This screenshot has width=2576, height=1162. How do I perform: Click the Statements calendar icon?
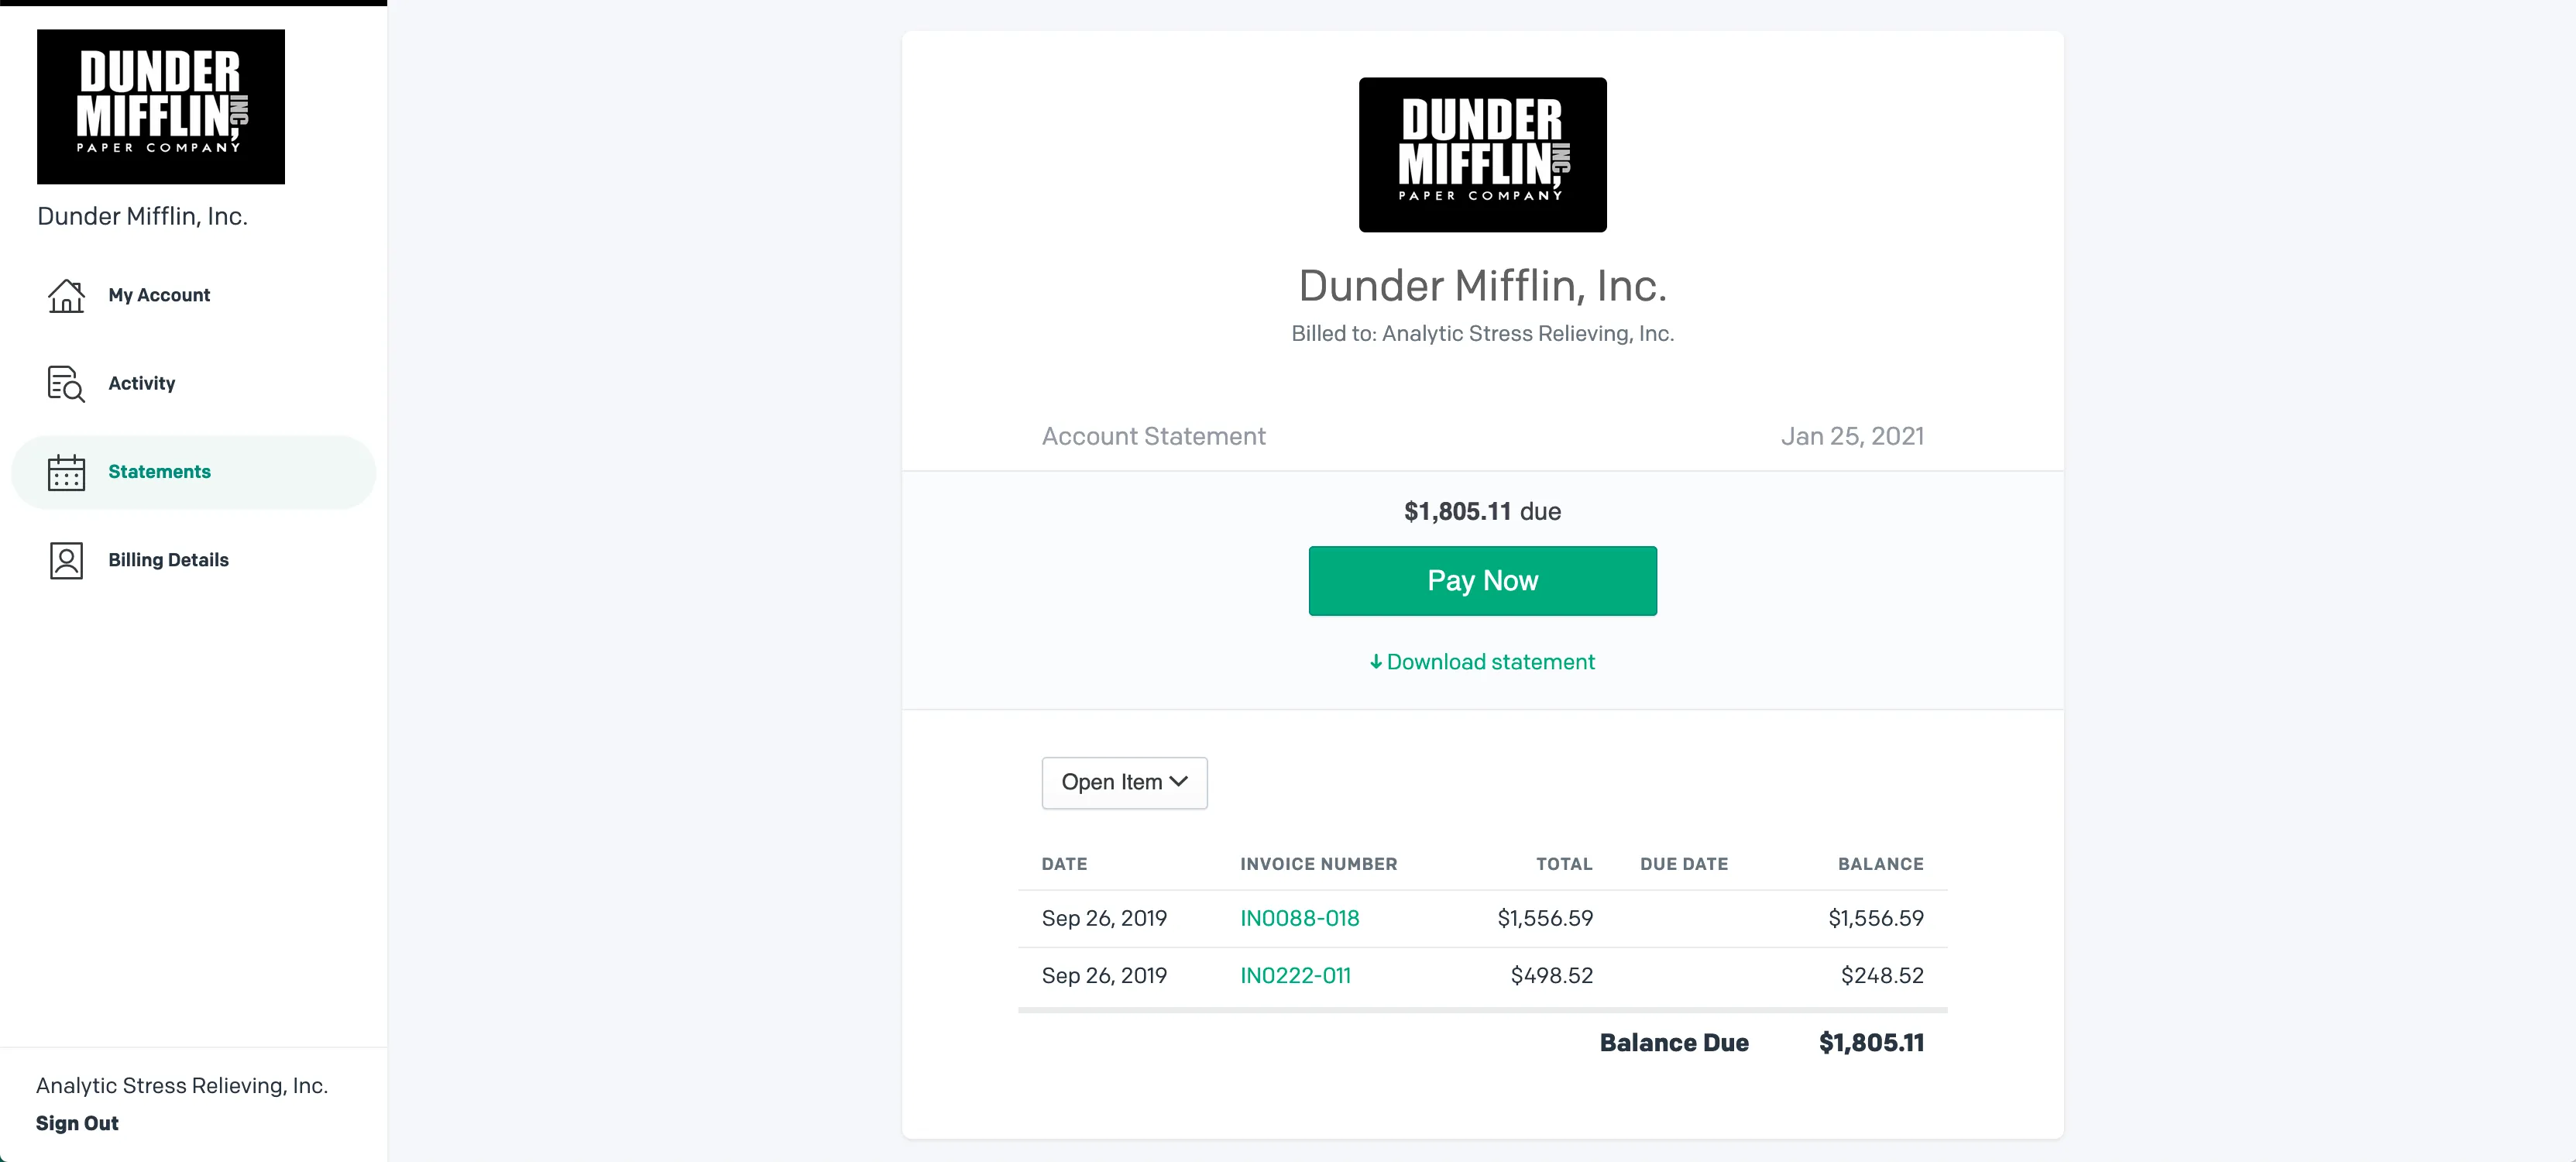click(66, 472)
